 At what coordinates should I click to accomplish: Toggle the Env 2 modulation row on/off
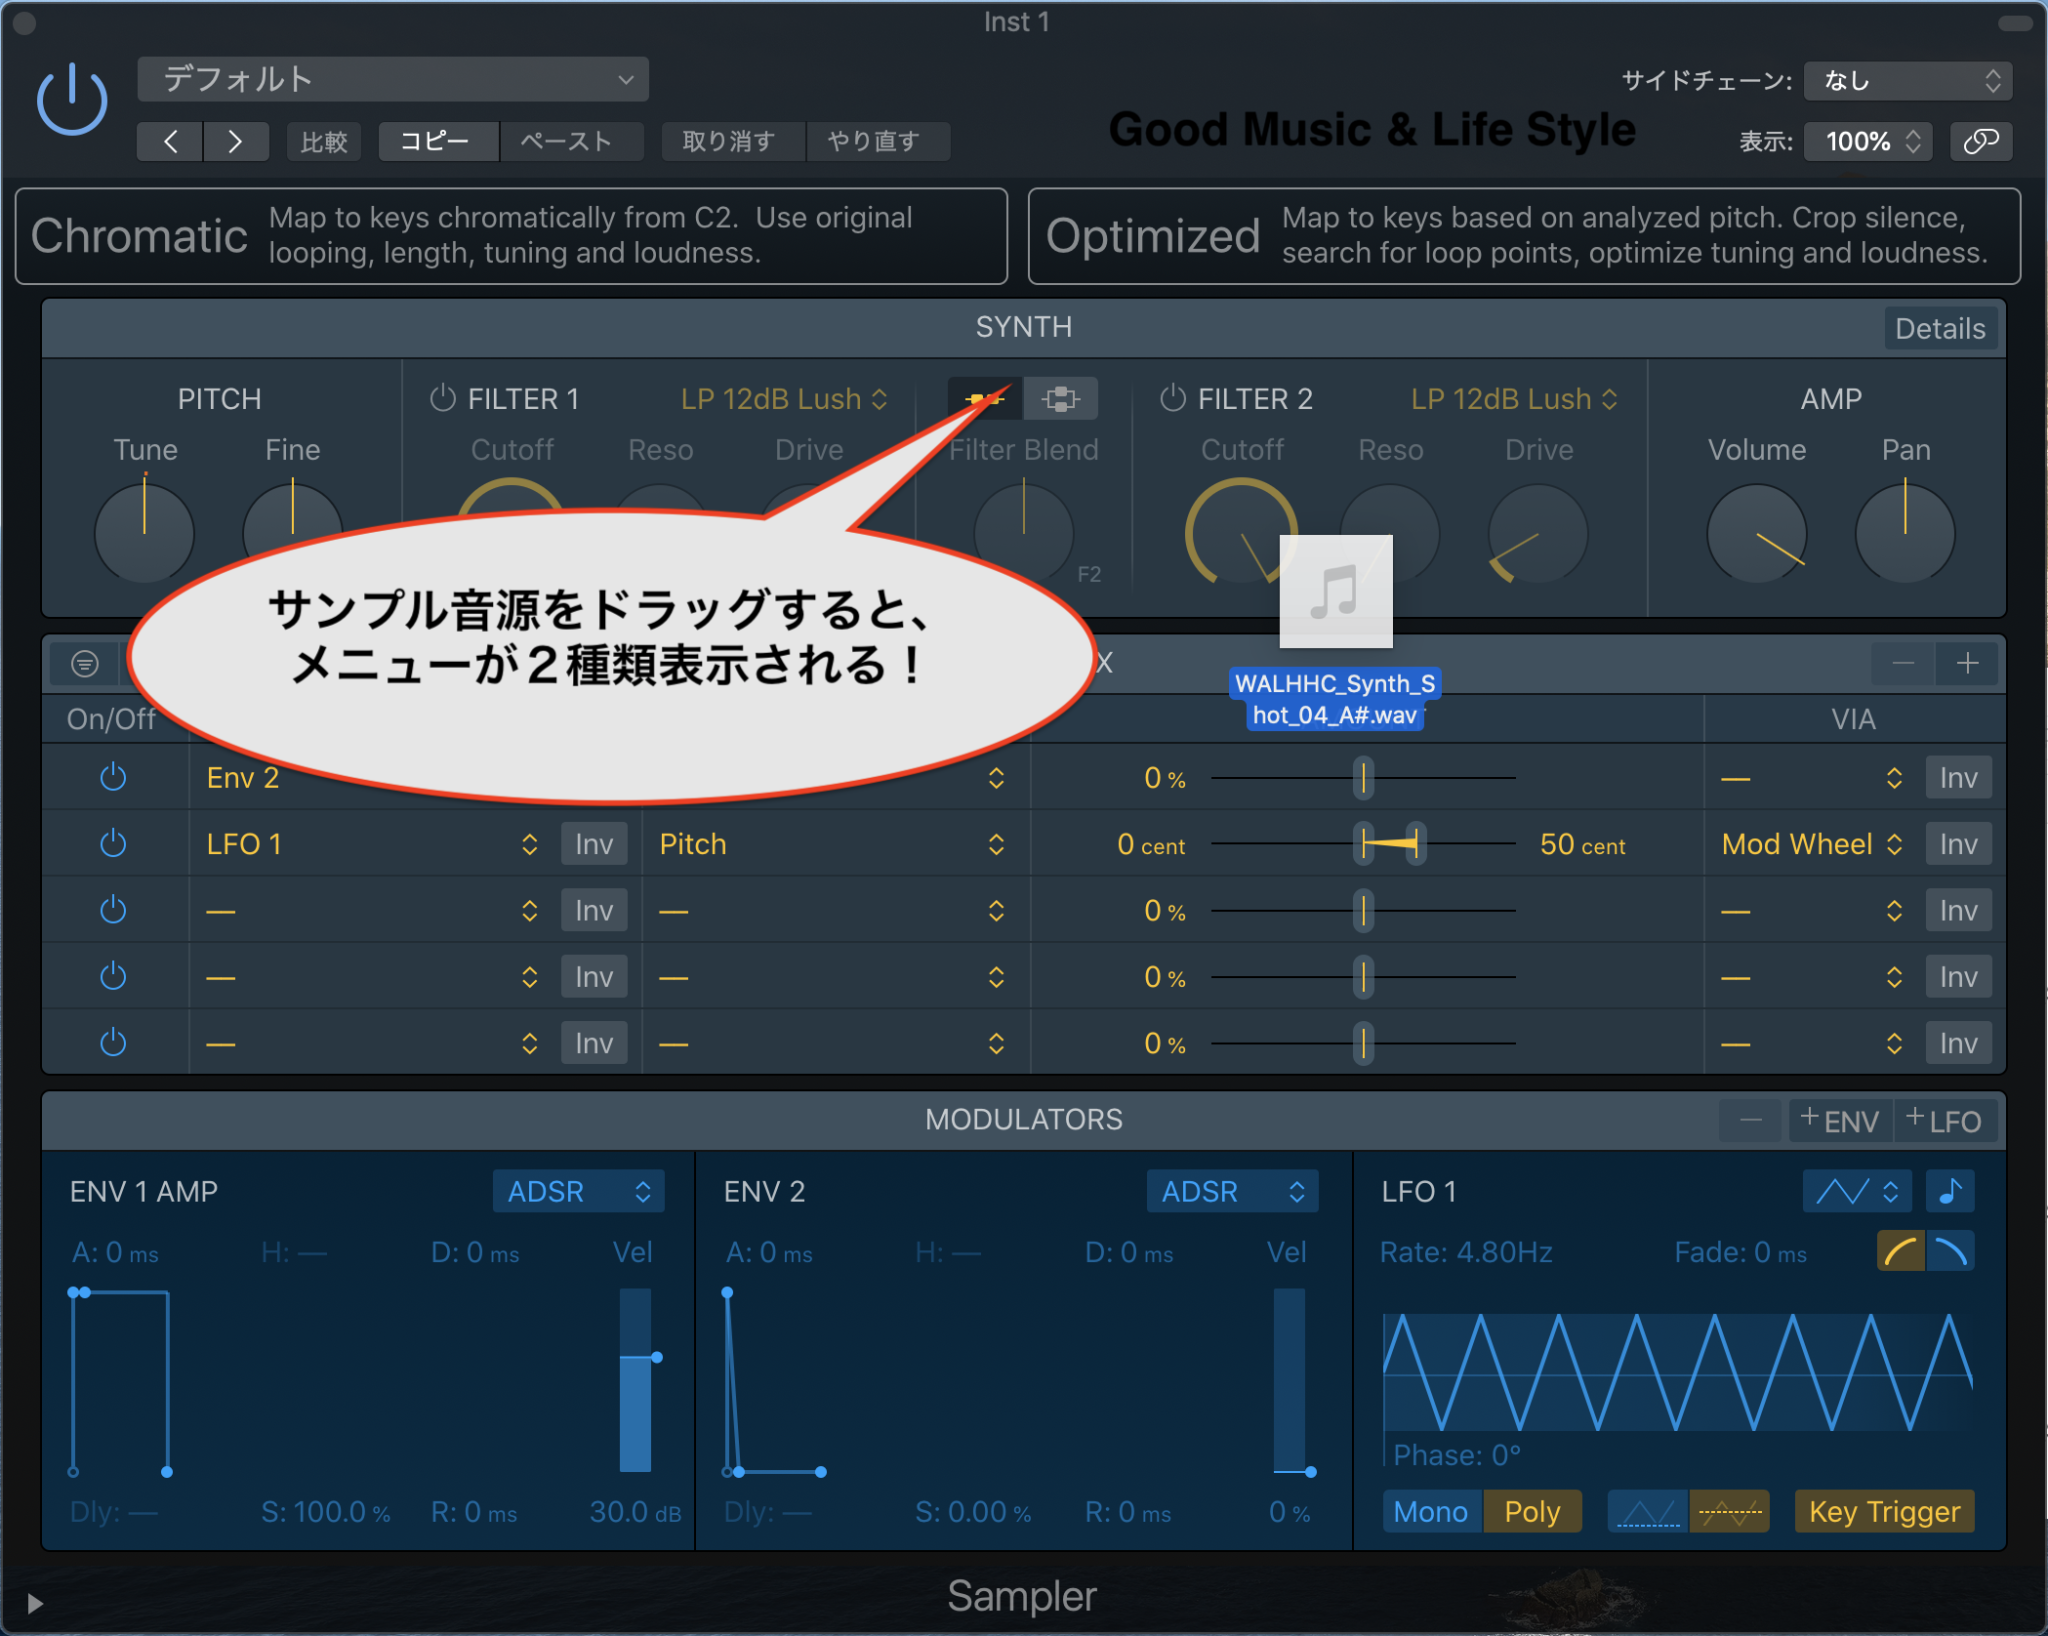coord(113,777)
